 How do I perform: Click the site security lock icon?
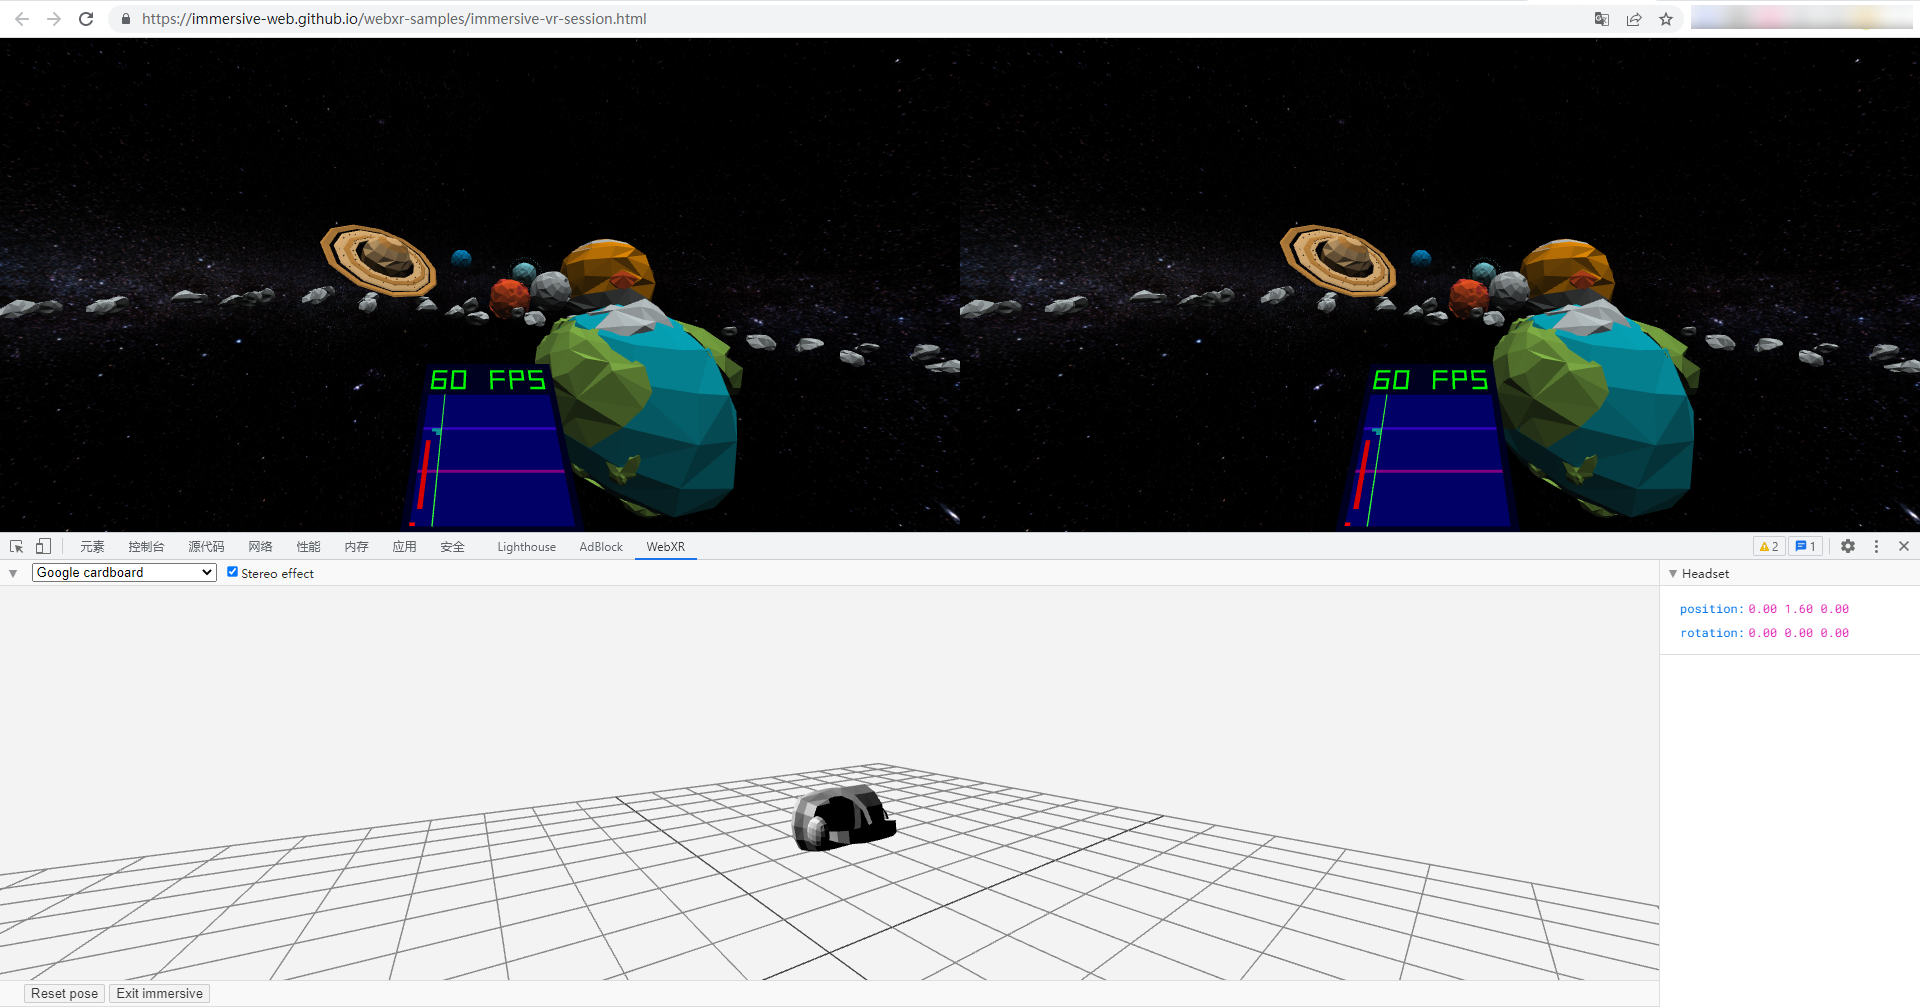[125, 18]
